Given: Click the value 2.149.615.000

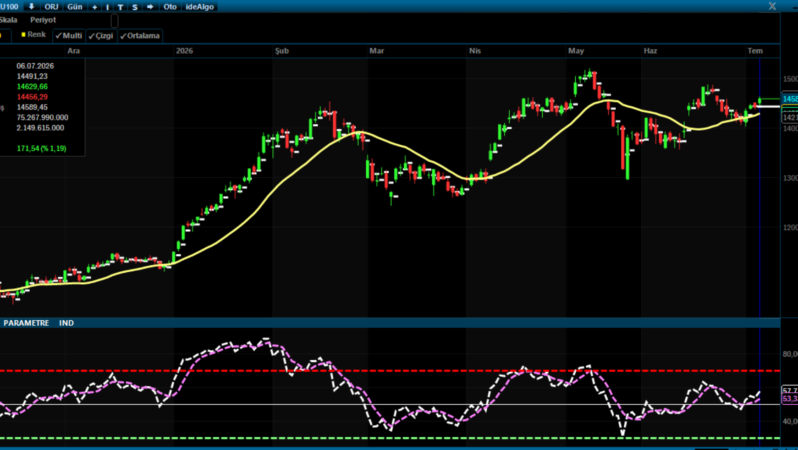Looking at the screenshot, I should pos(40,128).
